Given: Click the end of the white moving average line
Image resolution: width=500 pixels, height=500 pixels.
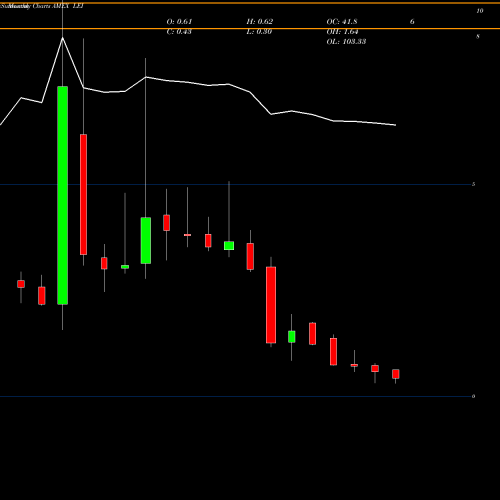Looking at the screenshot, I should [396, 125].
